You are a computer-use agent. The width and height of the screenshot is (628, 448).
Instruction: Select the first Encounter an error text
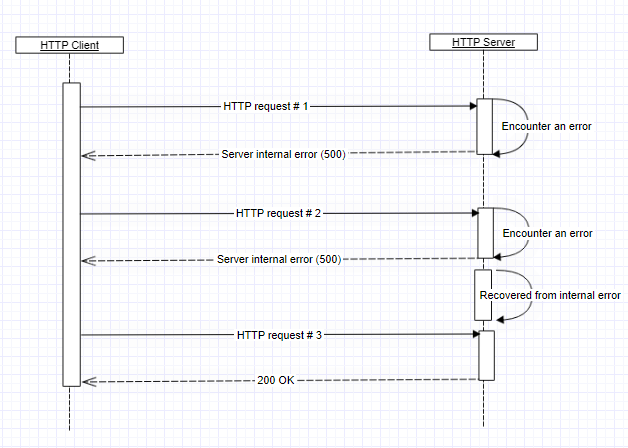546,126
